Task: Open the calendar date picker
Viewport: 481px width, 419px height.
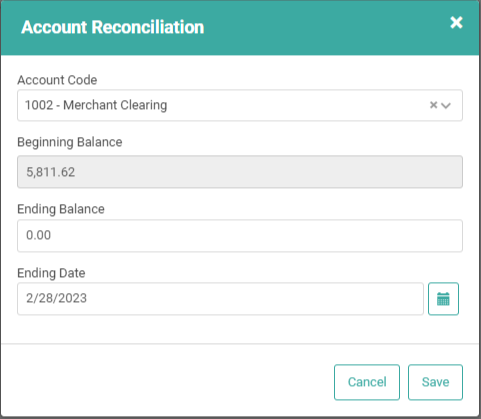Action: 443,299
